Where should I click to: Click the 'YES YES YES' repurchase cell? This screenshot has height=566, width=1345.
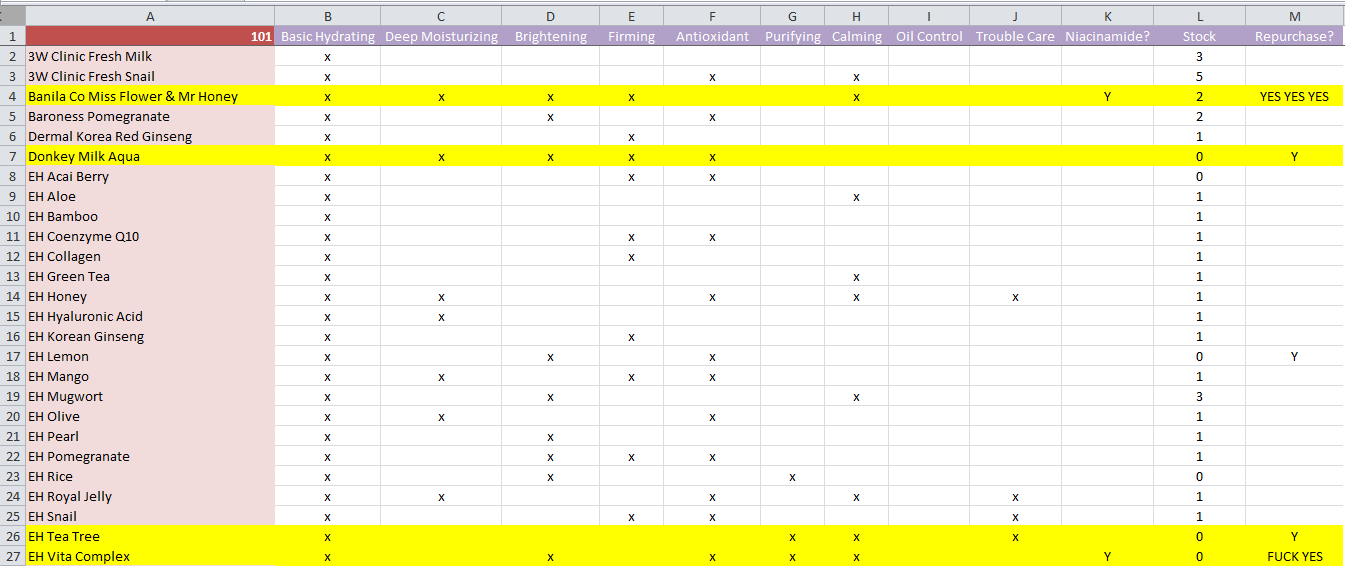click(1294, 97)
